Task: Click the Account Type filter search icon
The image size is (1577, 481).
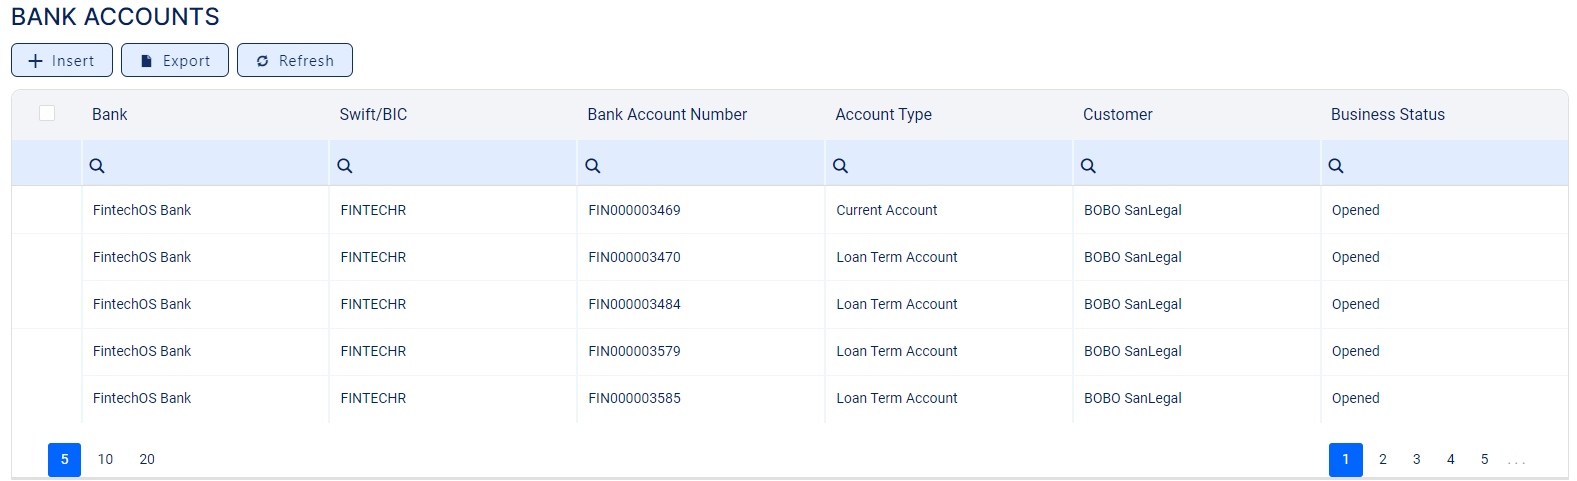Action: [841, 166]
